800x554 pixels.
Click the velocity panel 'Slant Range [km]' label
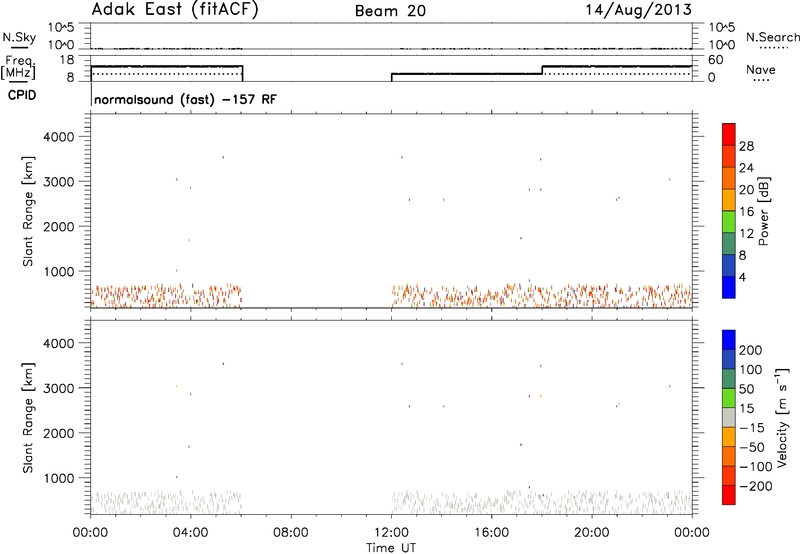click(x=28, y=418)
